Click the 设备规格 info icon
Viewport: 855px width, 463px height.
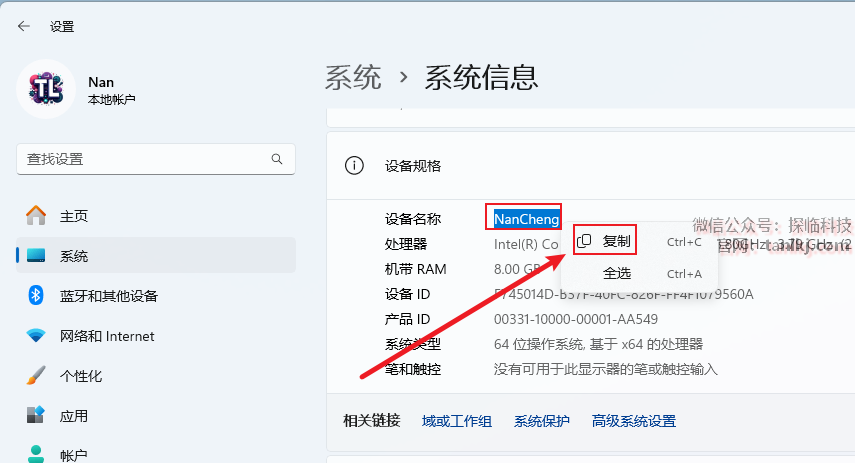pos(354,165)
